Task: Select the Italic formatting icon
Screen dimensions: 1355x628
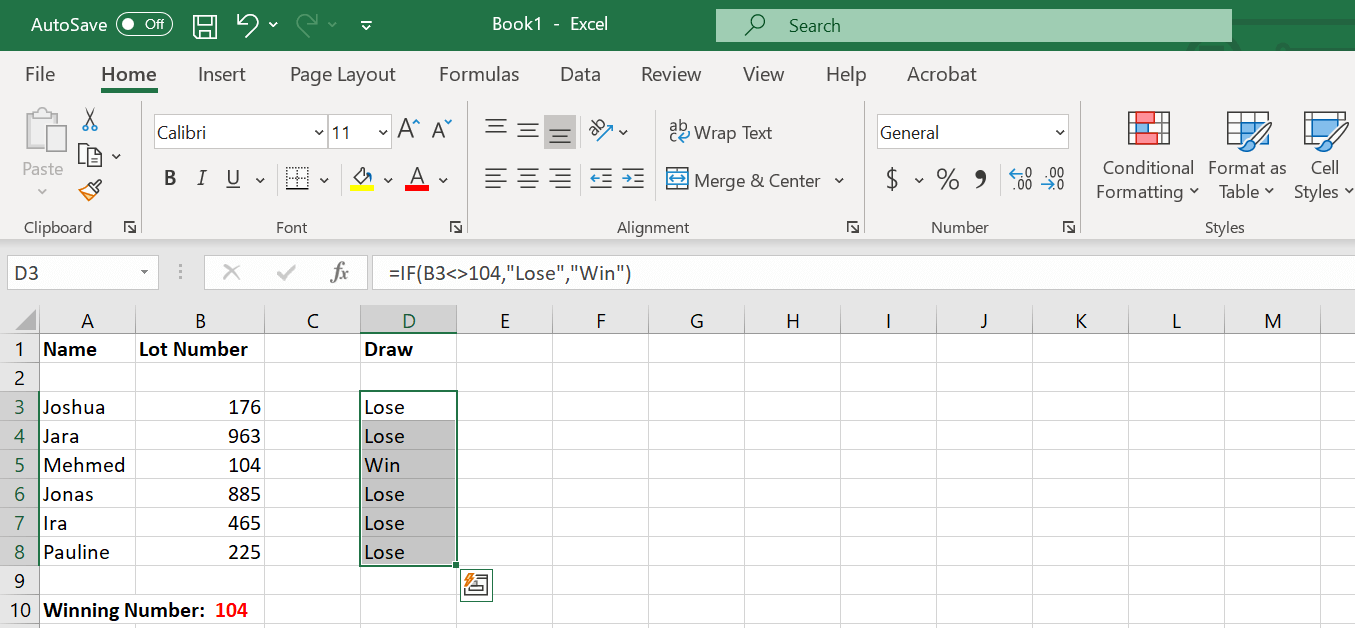Action: [x=201, y=178]
